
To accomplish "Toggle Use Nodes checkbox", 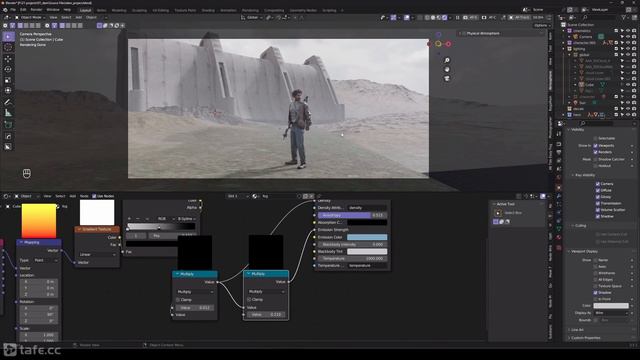I will pyautogui.click(x=94, y=196).
